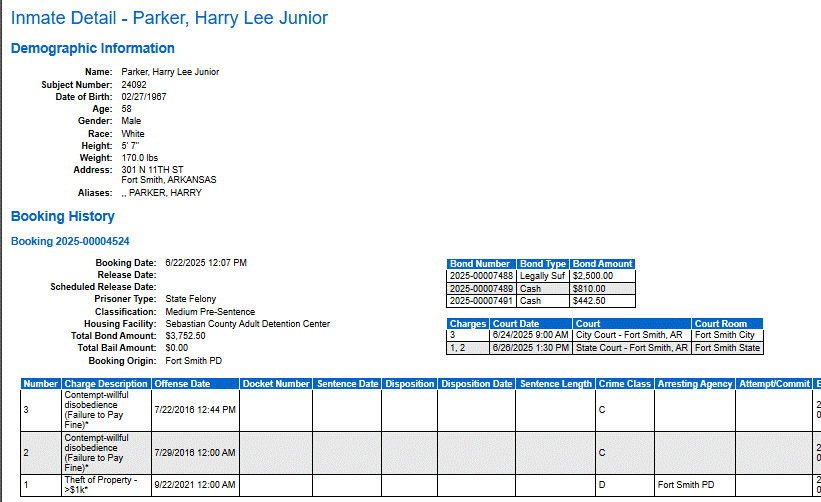The image size is (821, 502).
Task: Click the Bond Number column header
Action: pos(481,264)
